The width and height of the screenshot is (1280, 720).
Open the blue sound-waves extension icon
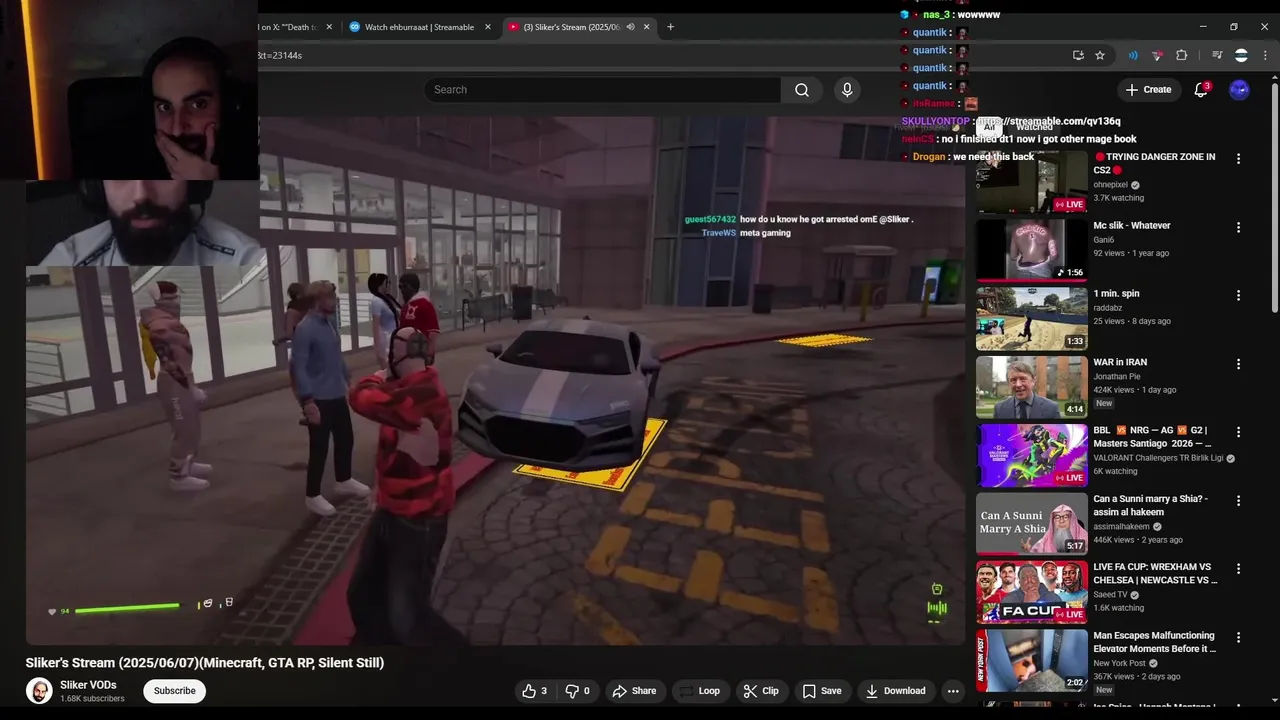point(1133,55)
